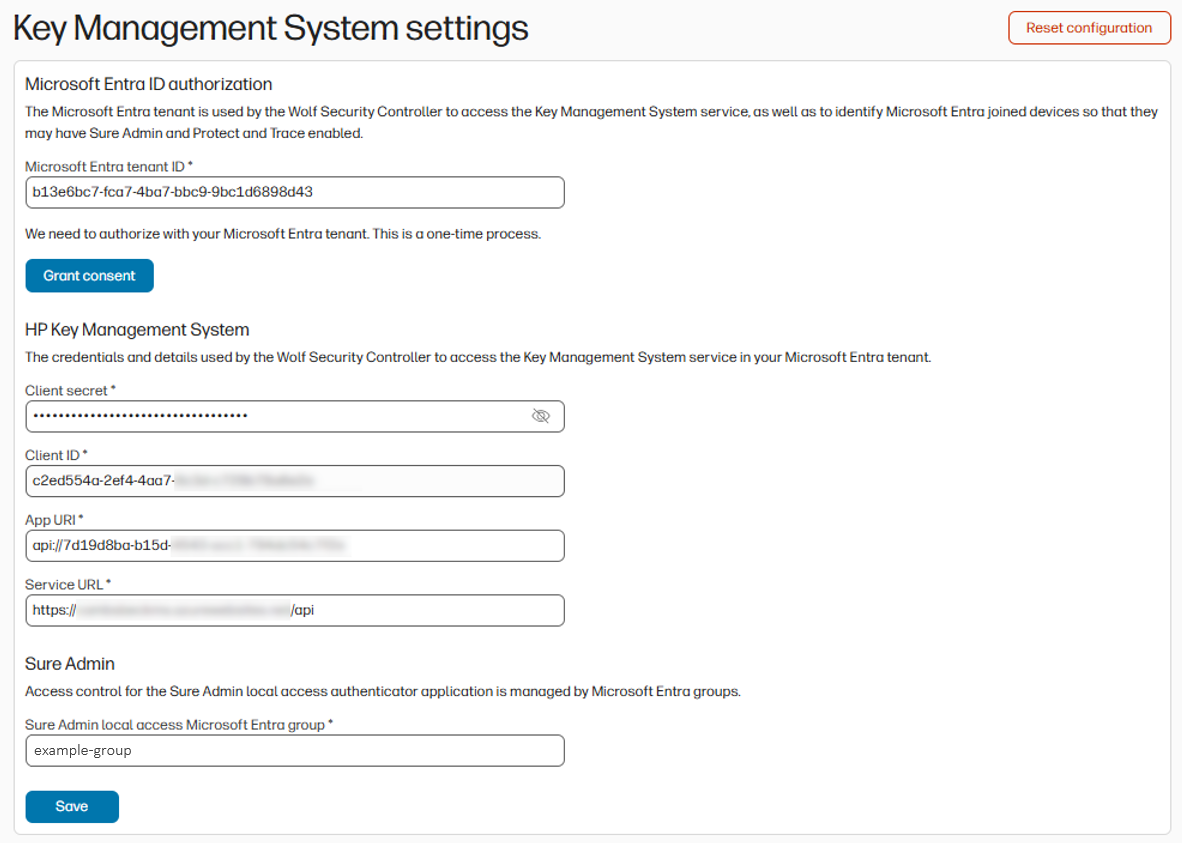Click the Sure Admin access control description
Image resolution: width=1182 pixels, height=843 pixels.
382,691
